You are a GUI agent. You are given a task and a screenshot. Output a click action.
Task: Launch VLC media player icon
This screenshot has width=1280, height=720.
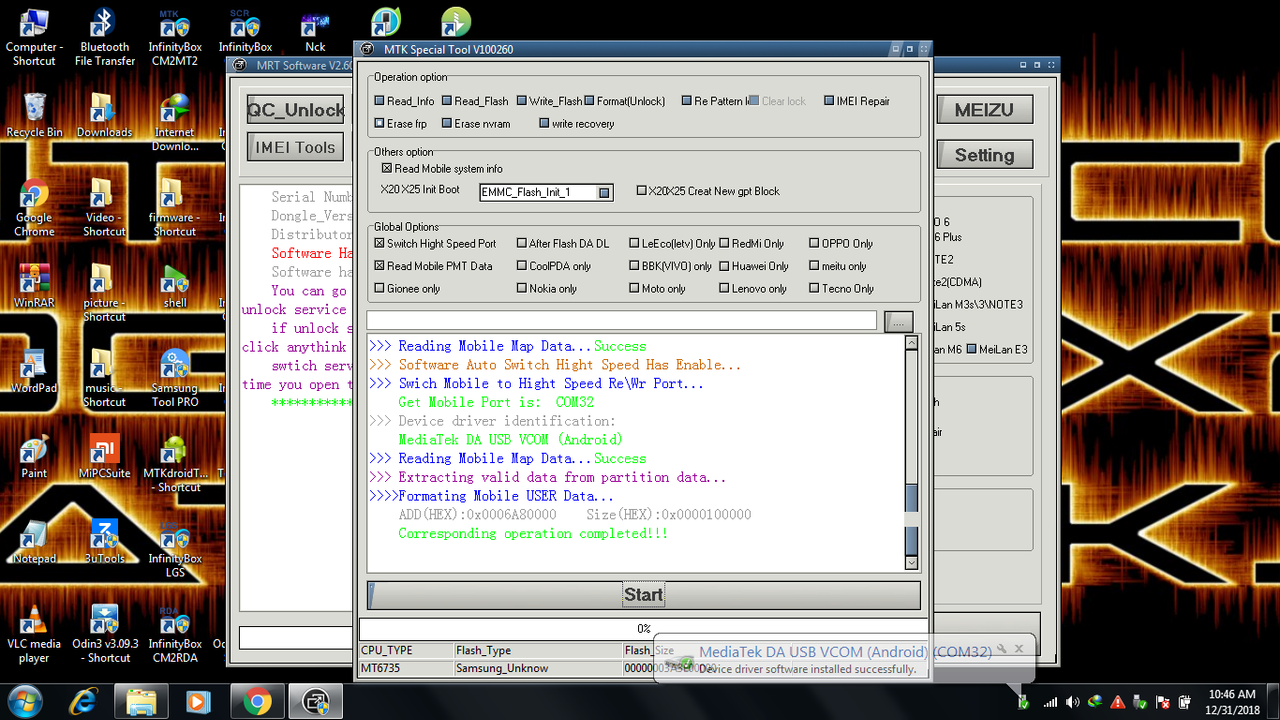click(34, 634)
